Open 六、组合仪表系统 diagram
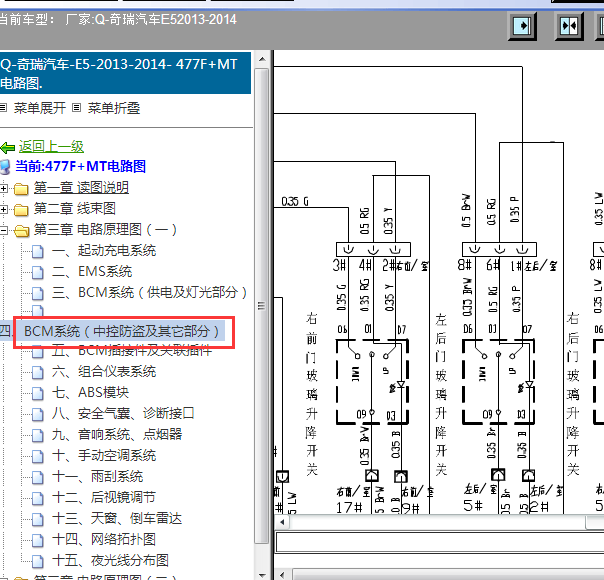604x580 pixels. [x=104, y=372]
